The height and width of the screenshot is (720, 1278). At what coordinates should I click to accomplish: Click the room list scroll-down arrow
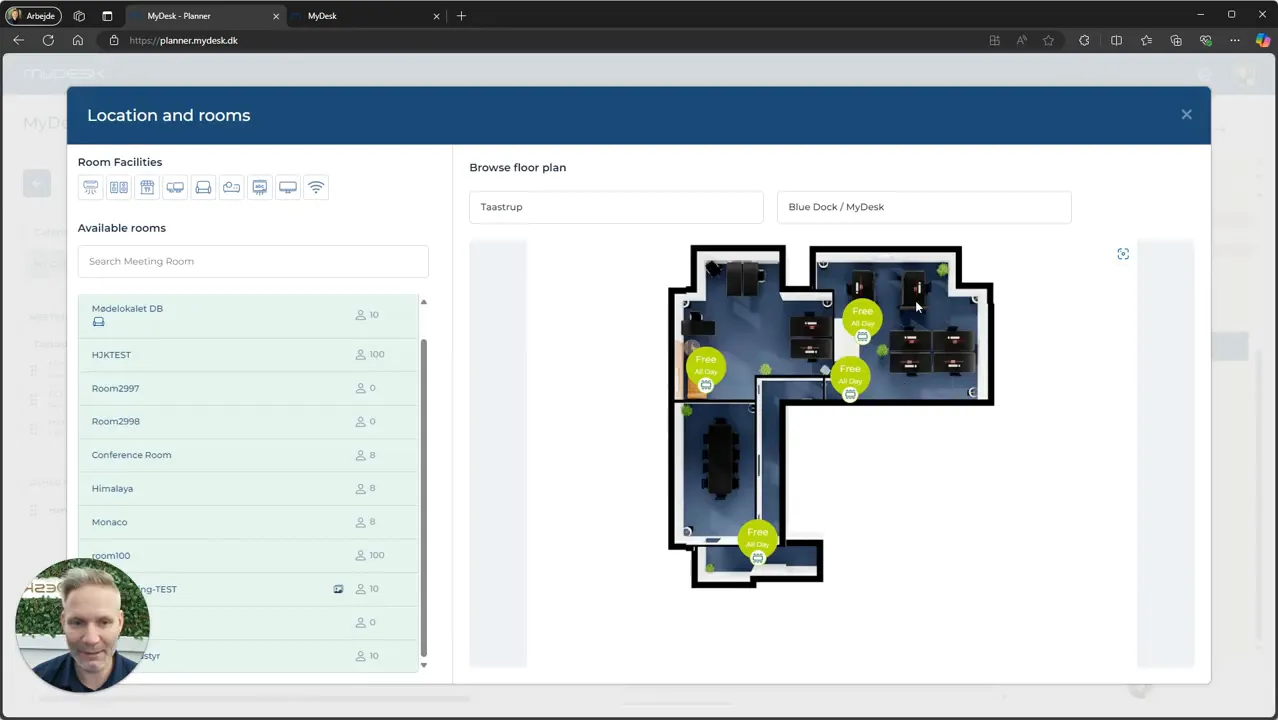423,665
